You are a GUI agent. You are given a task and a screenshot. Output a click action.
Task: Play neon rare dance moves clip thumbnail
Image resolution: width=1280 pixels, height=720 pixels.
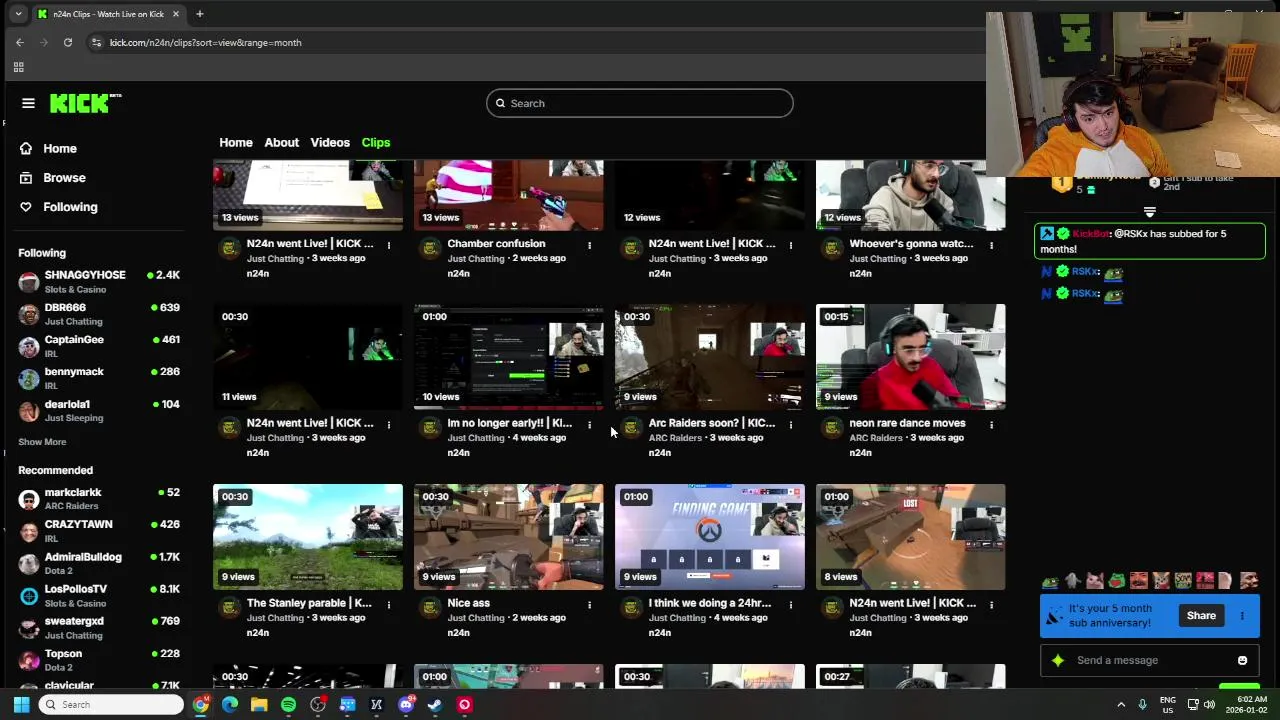click(x=911, y=357)
